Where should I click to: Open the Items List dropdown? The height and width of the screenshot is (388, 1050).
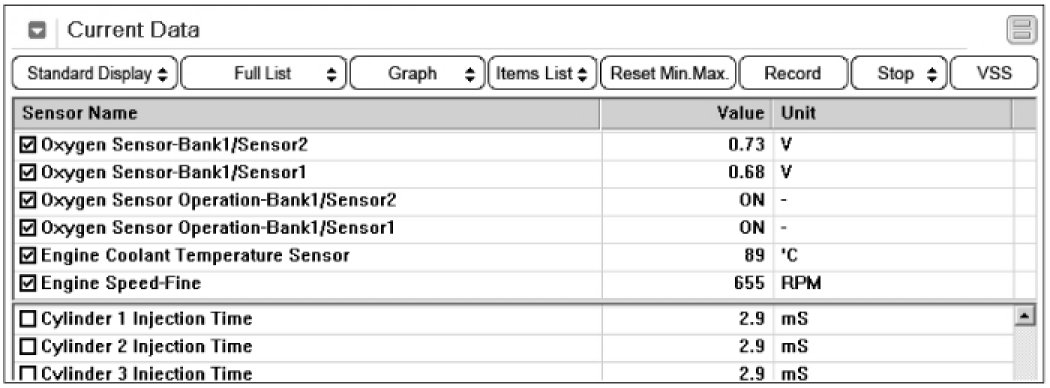542,74
